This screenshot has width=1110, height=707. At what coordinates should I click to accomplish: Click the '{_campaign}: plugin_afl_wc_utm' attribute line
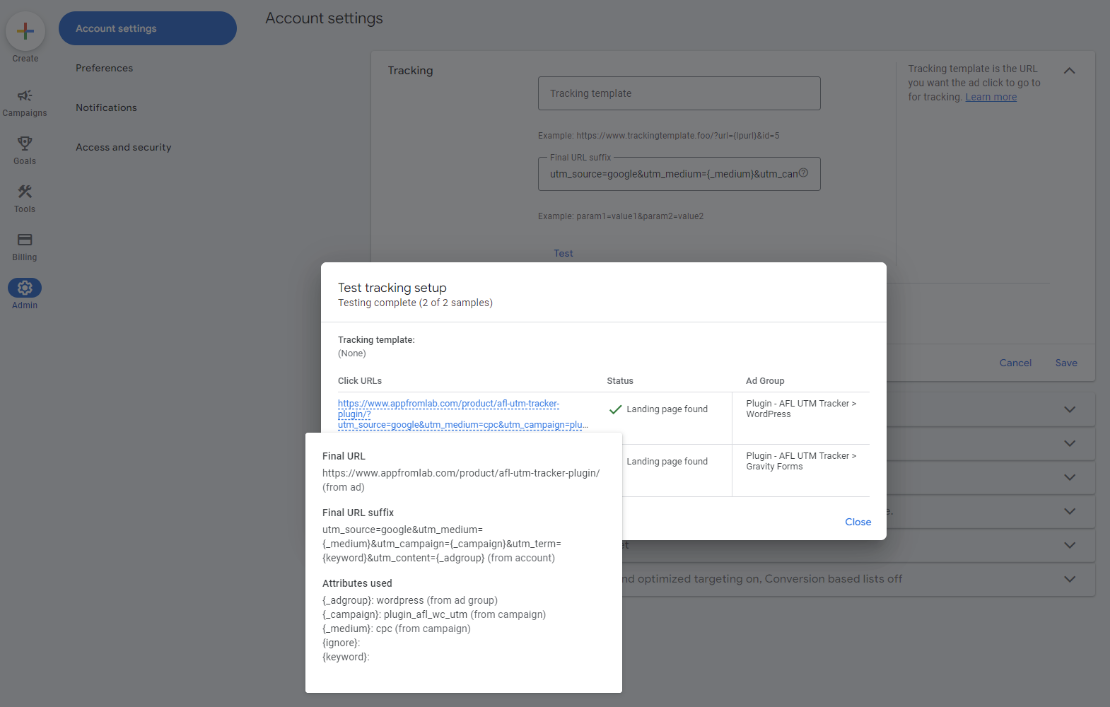coord(434,614)
